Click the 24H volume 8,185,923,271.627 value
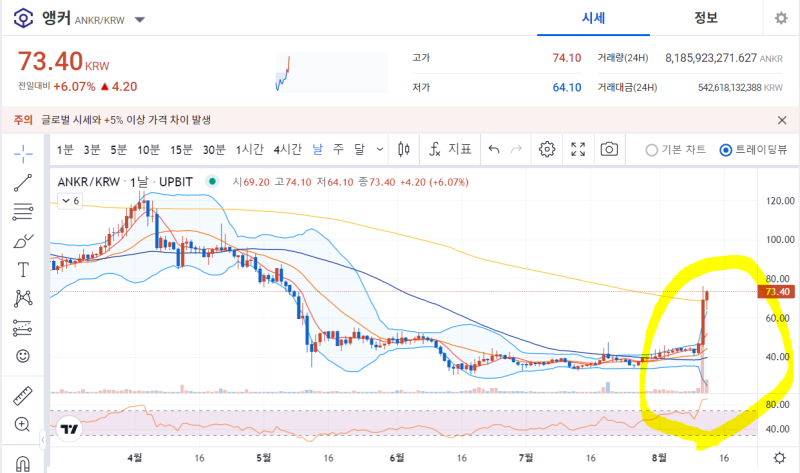This screenshot has width=800, height=473. tap(711, 58)
